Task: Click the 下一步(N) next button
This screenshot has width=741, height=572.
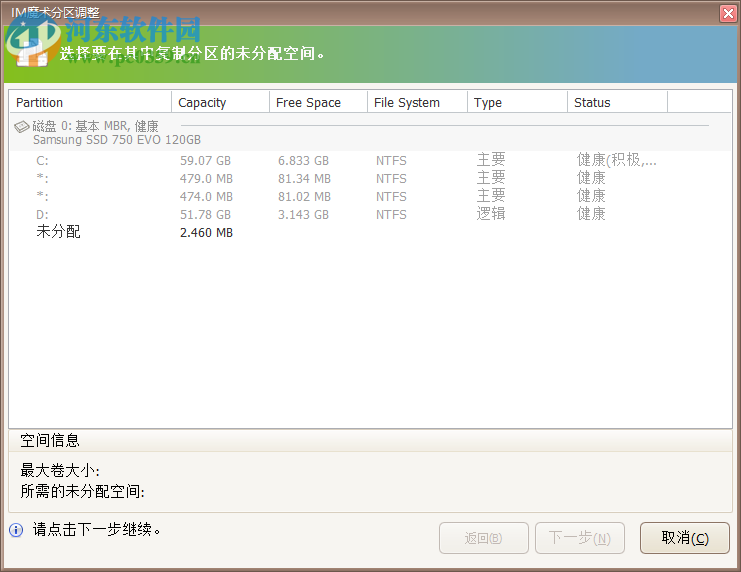Action: click(x=580, y=538)
